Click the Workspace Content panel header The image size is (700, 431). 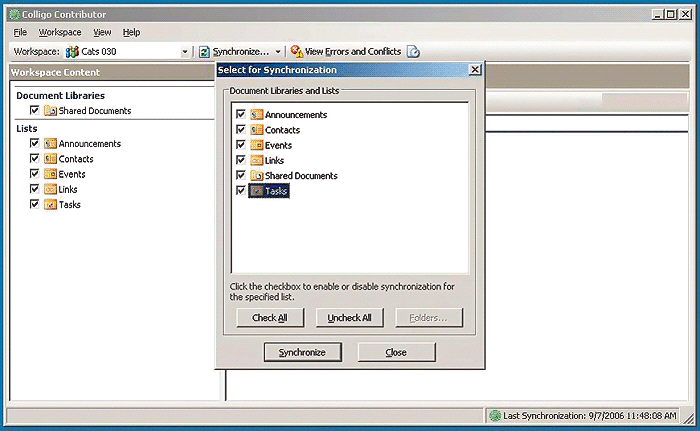[x=112, y=72]
